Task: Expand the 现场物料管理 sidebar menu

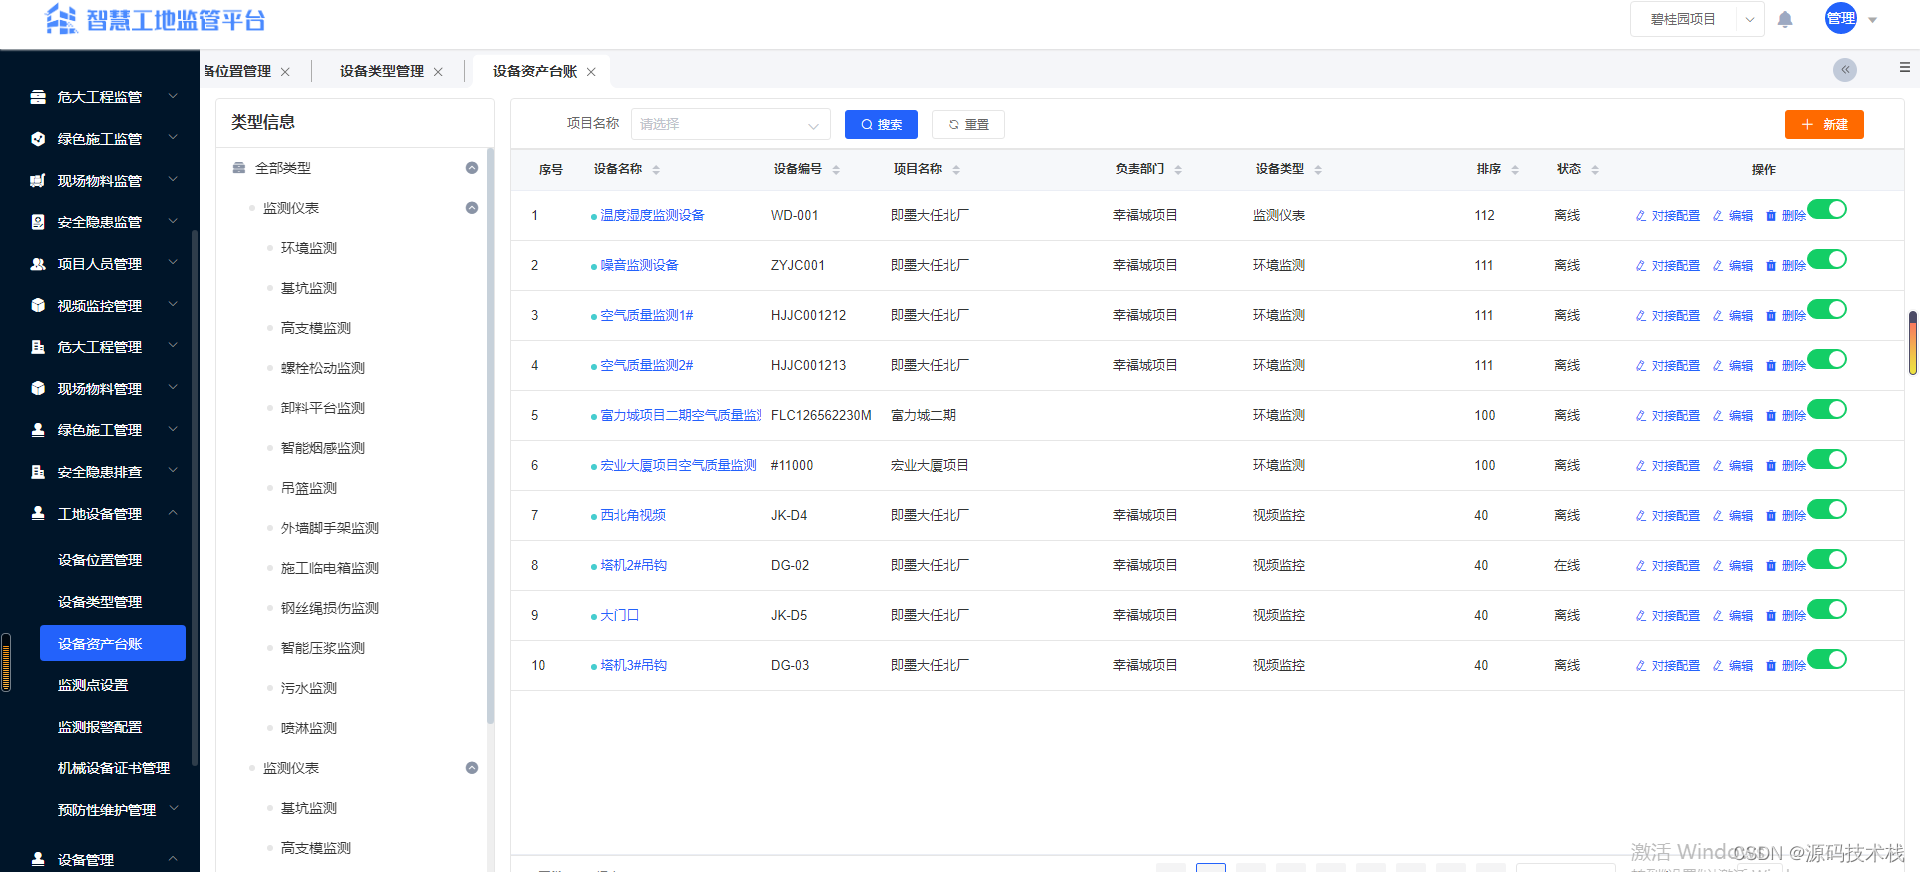Action: [x=173, y=388]
